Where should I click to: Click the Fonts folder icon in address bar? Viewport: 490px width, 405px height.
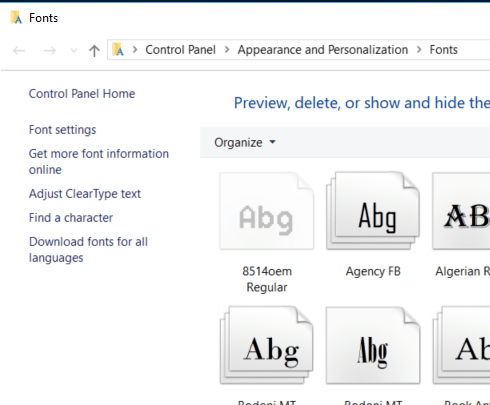click(x=118, y=50)
